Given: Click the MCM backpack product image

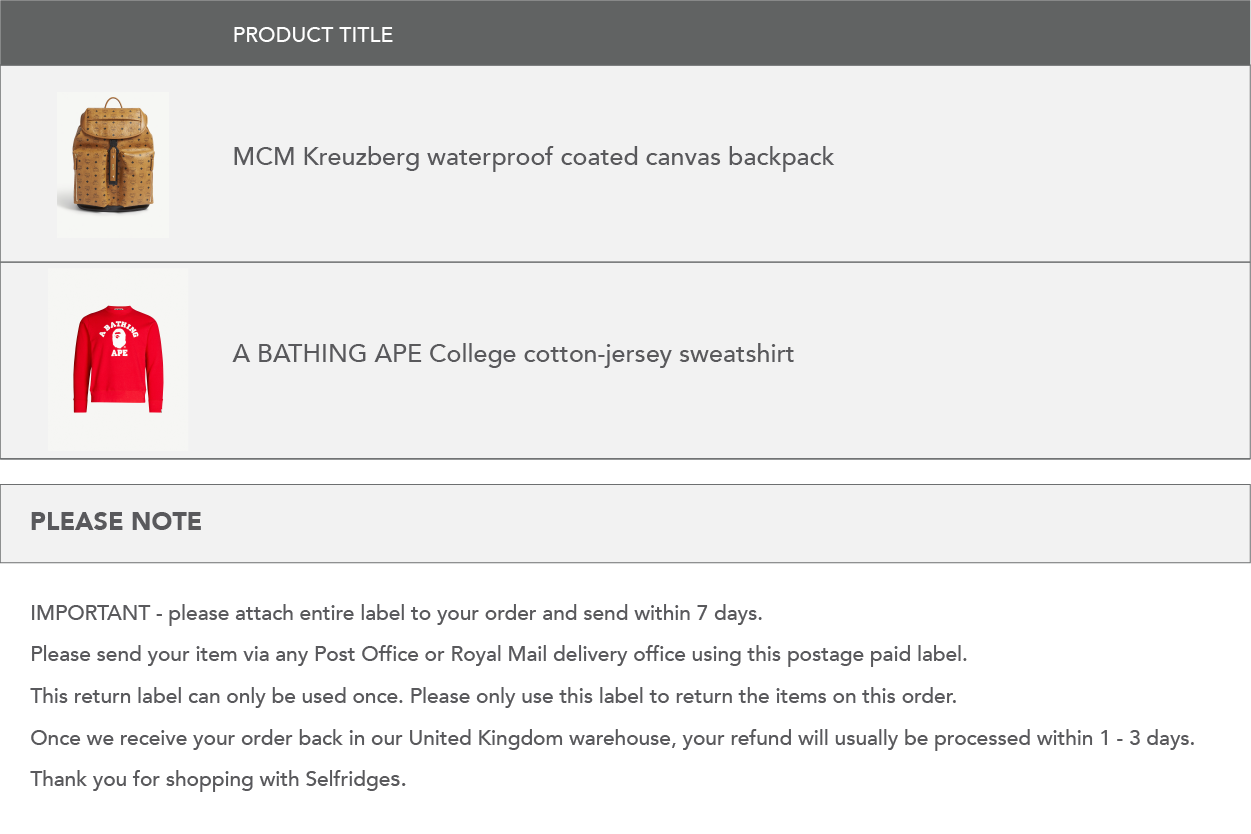Looking at the screenshot, I should 113,165.
